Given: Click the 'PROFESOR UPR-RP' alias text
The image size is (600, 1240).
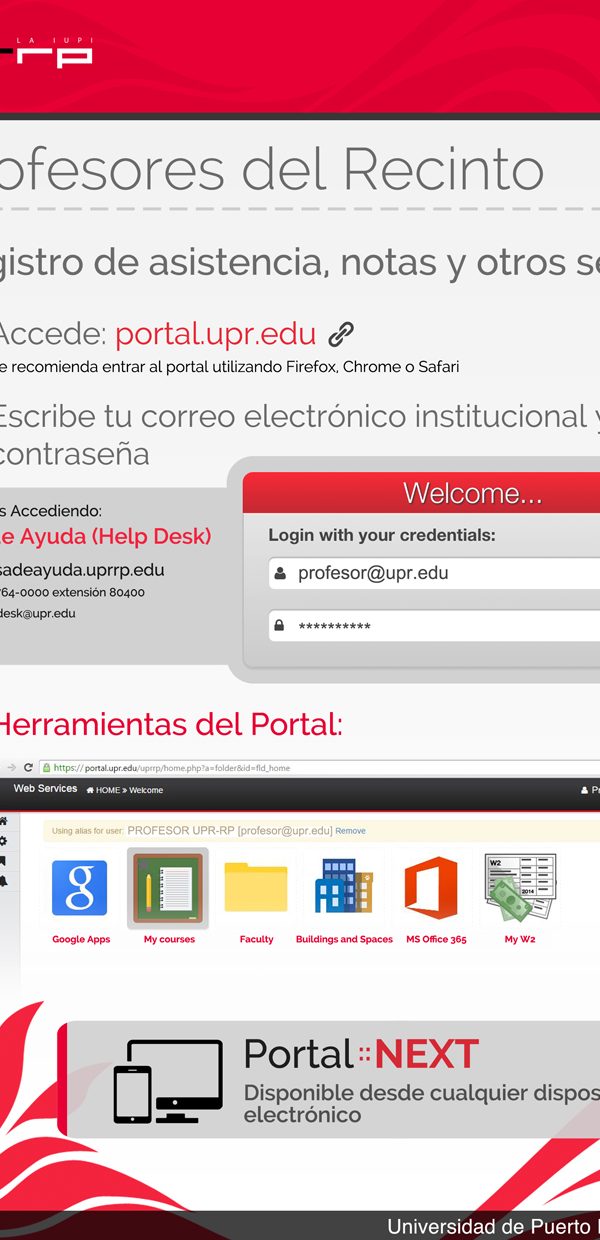Looking at the screenshot, I should [x=180, y=830].
